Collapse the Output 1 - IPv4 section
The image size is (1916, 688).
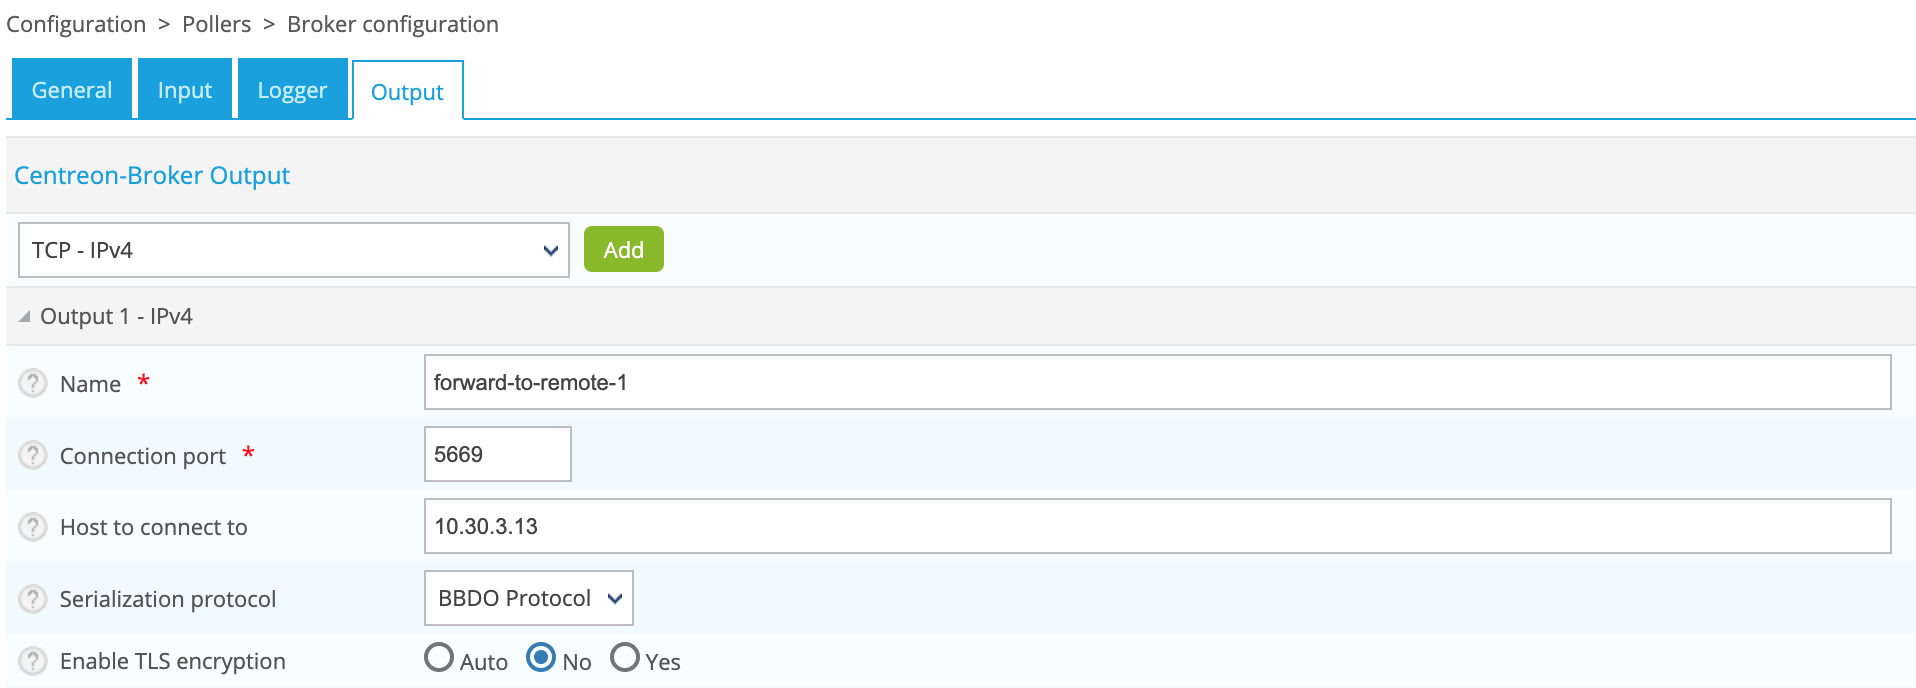(x=25, y=317)
